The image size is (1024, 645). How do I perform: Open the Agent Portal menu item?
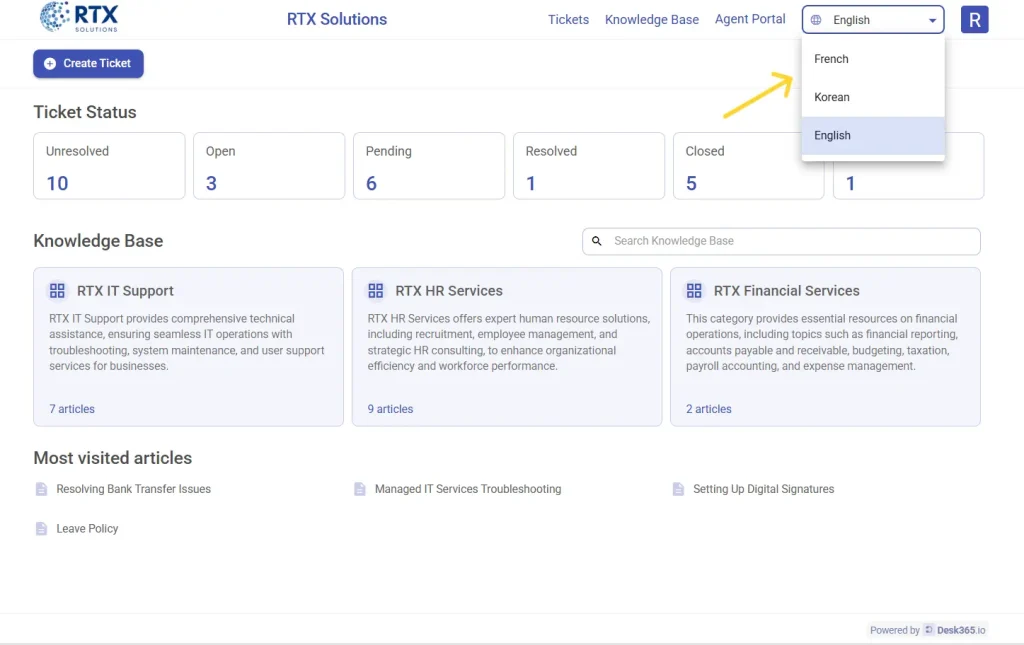tap(750, 19)
